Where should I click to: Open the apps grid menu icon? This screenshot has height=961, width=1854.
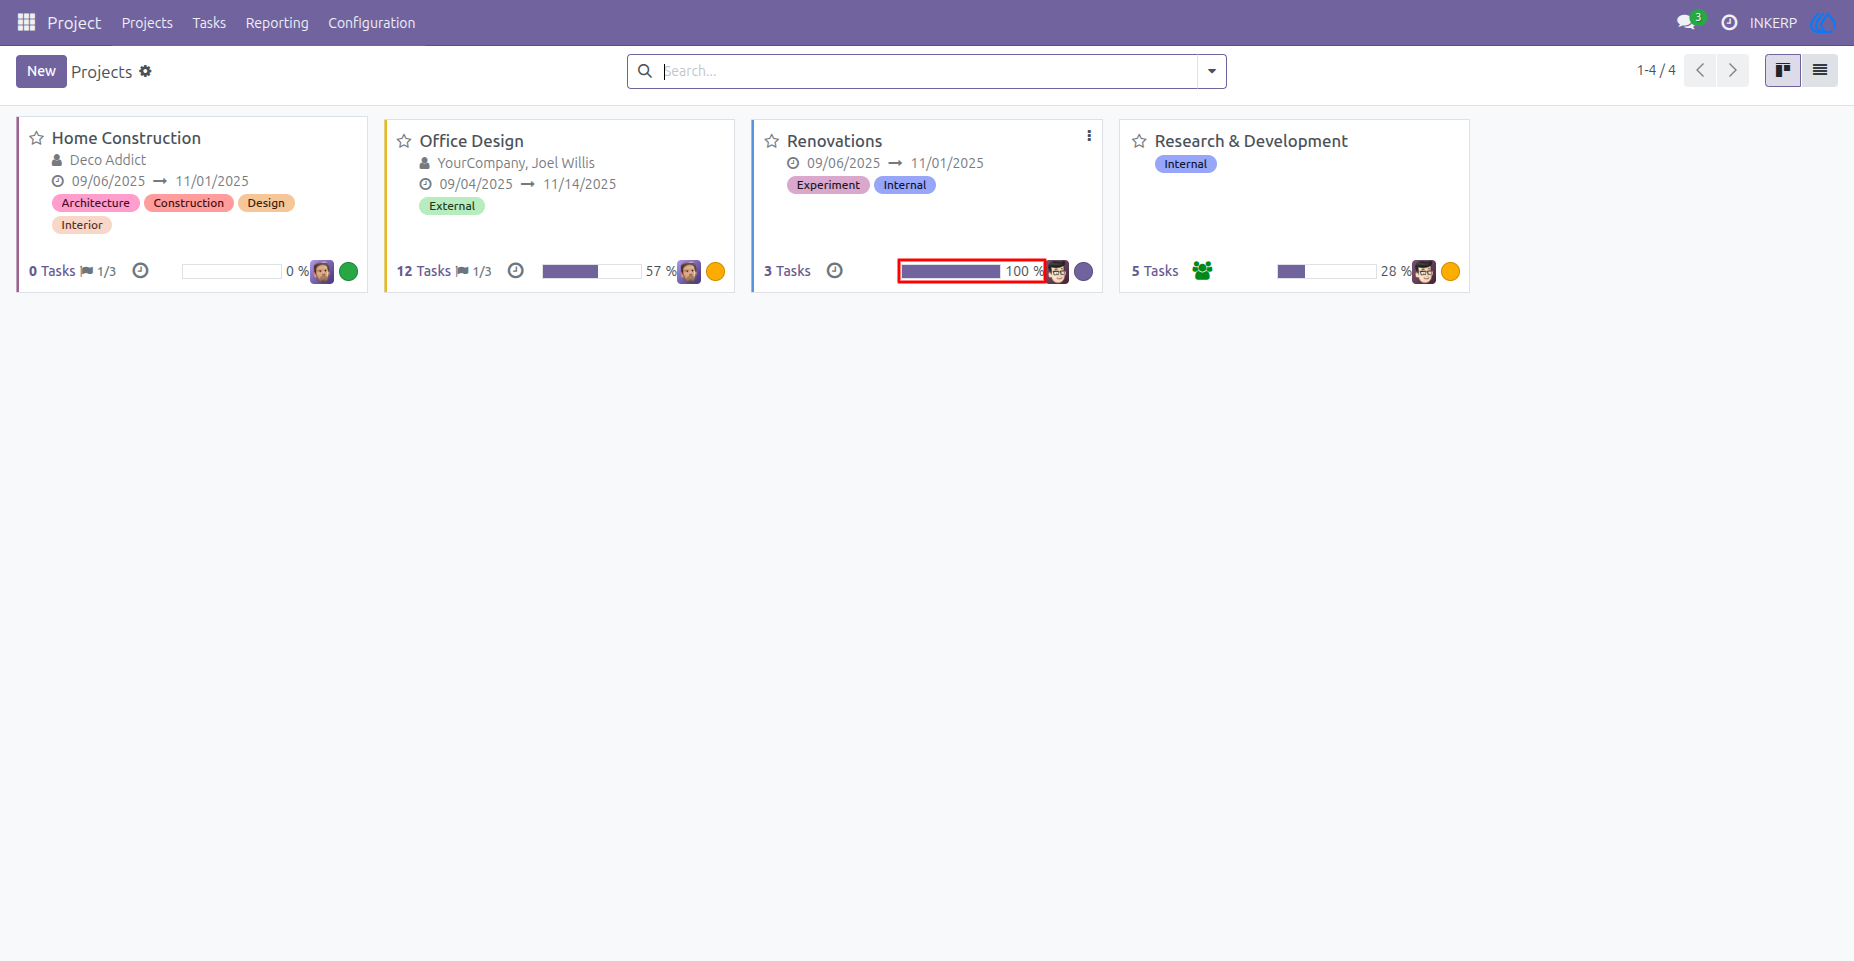[x=26, y=22]
